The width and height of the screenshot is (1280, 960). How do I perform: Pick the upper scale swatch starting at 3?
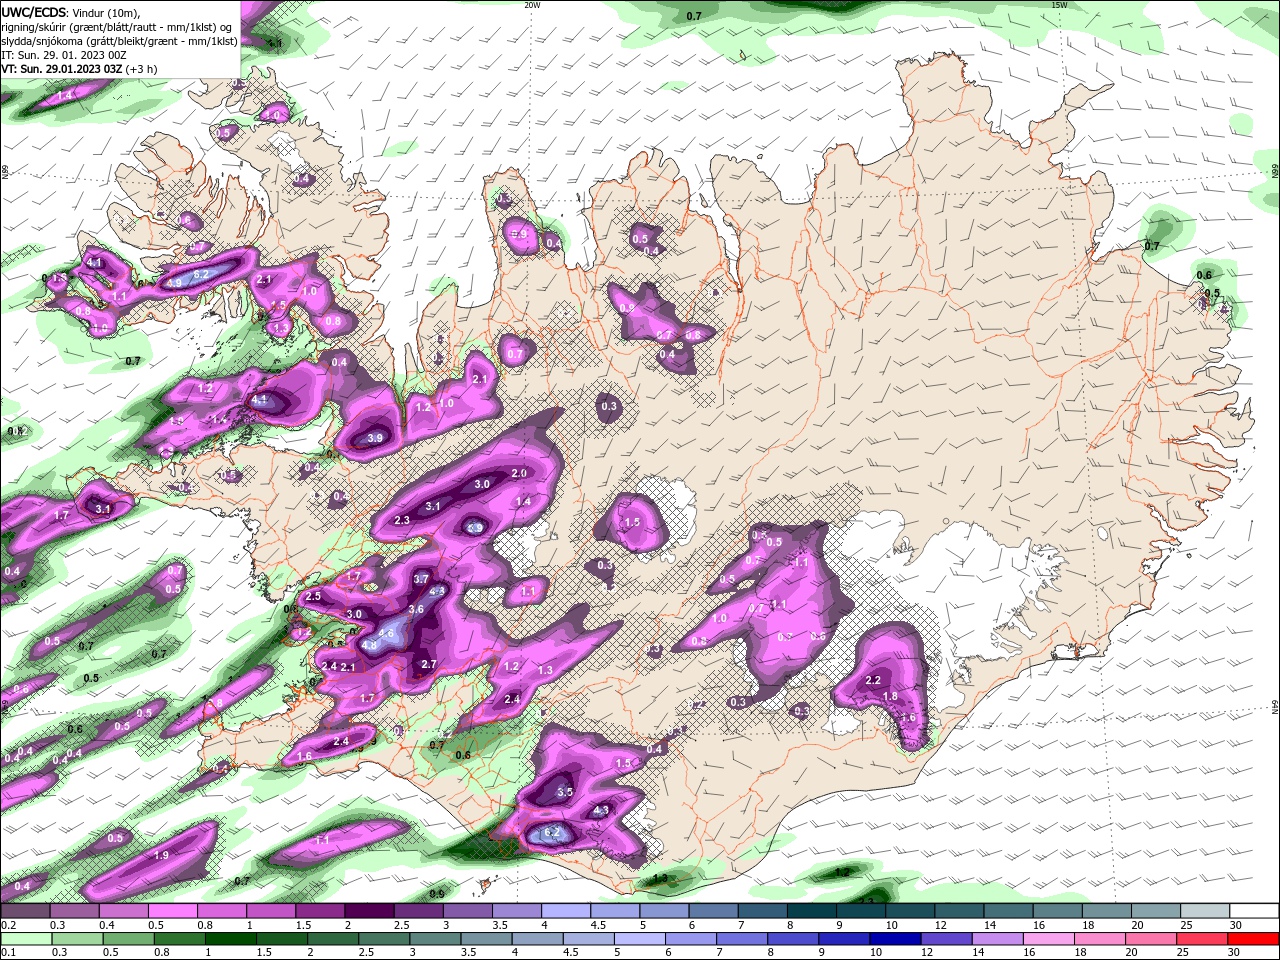click(466, 911)
